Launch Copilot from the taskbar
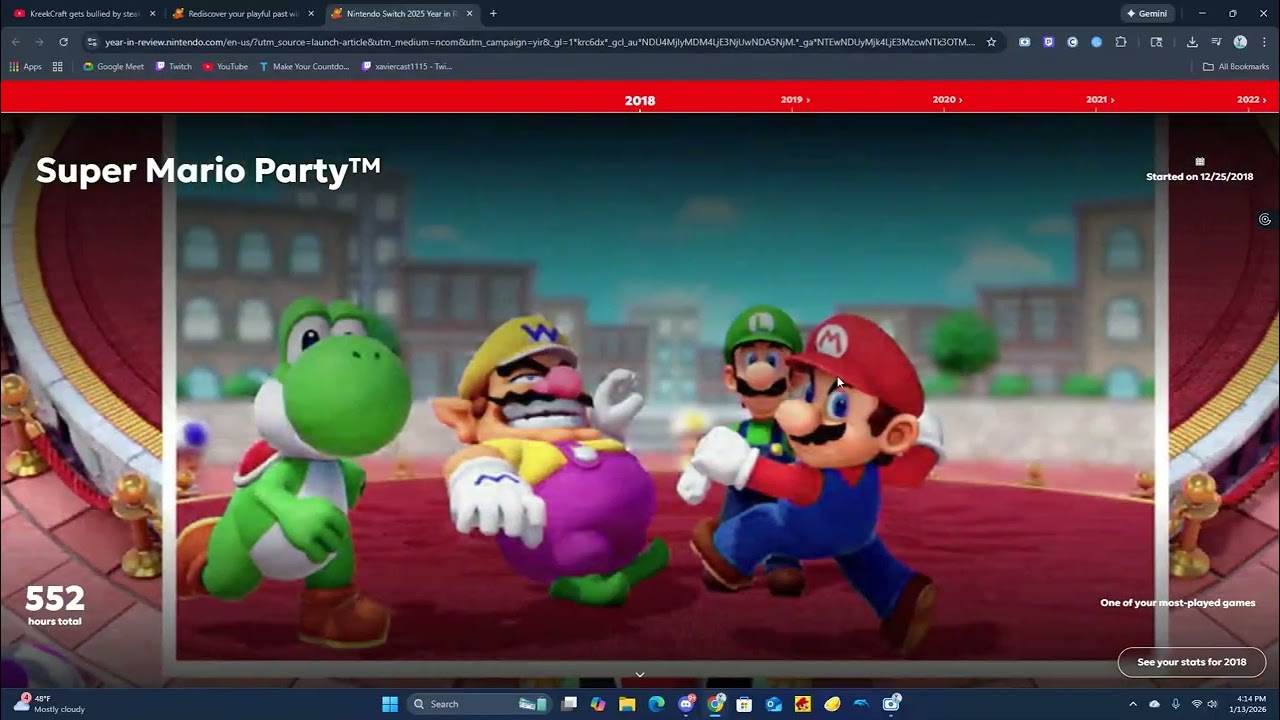 point(598,704)
